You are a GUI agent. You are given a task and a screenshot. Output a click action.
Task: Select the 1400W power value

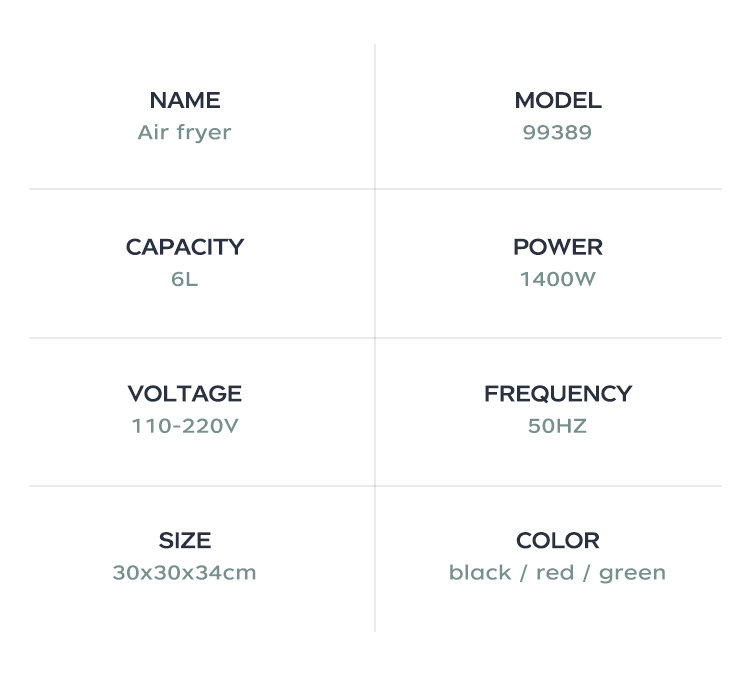(x=557, y=279)
